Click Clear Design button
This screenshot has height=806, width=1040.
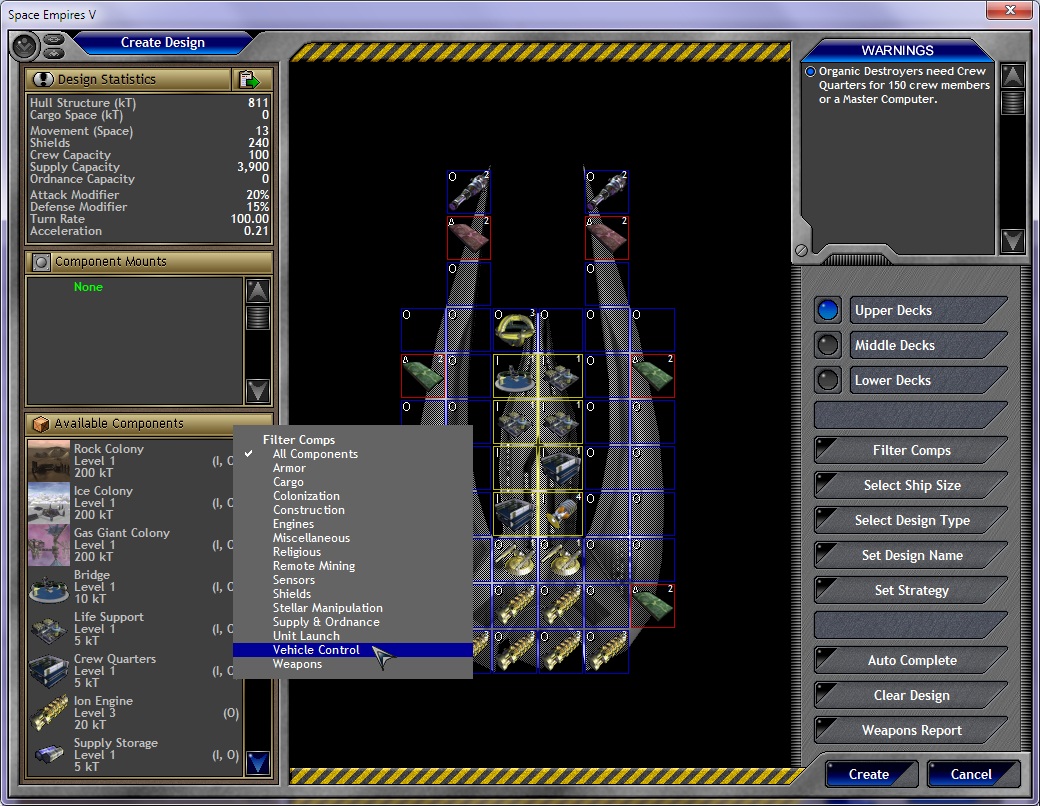911,696
